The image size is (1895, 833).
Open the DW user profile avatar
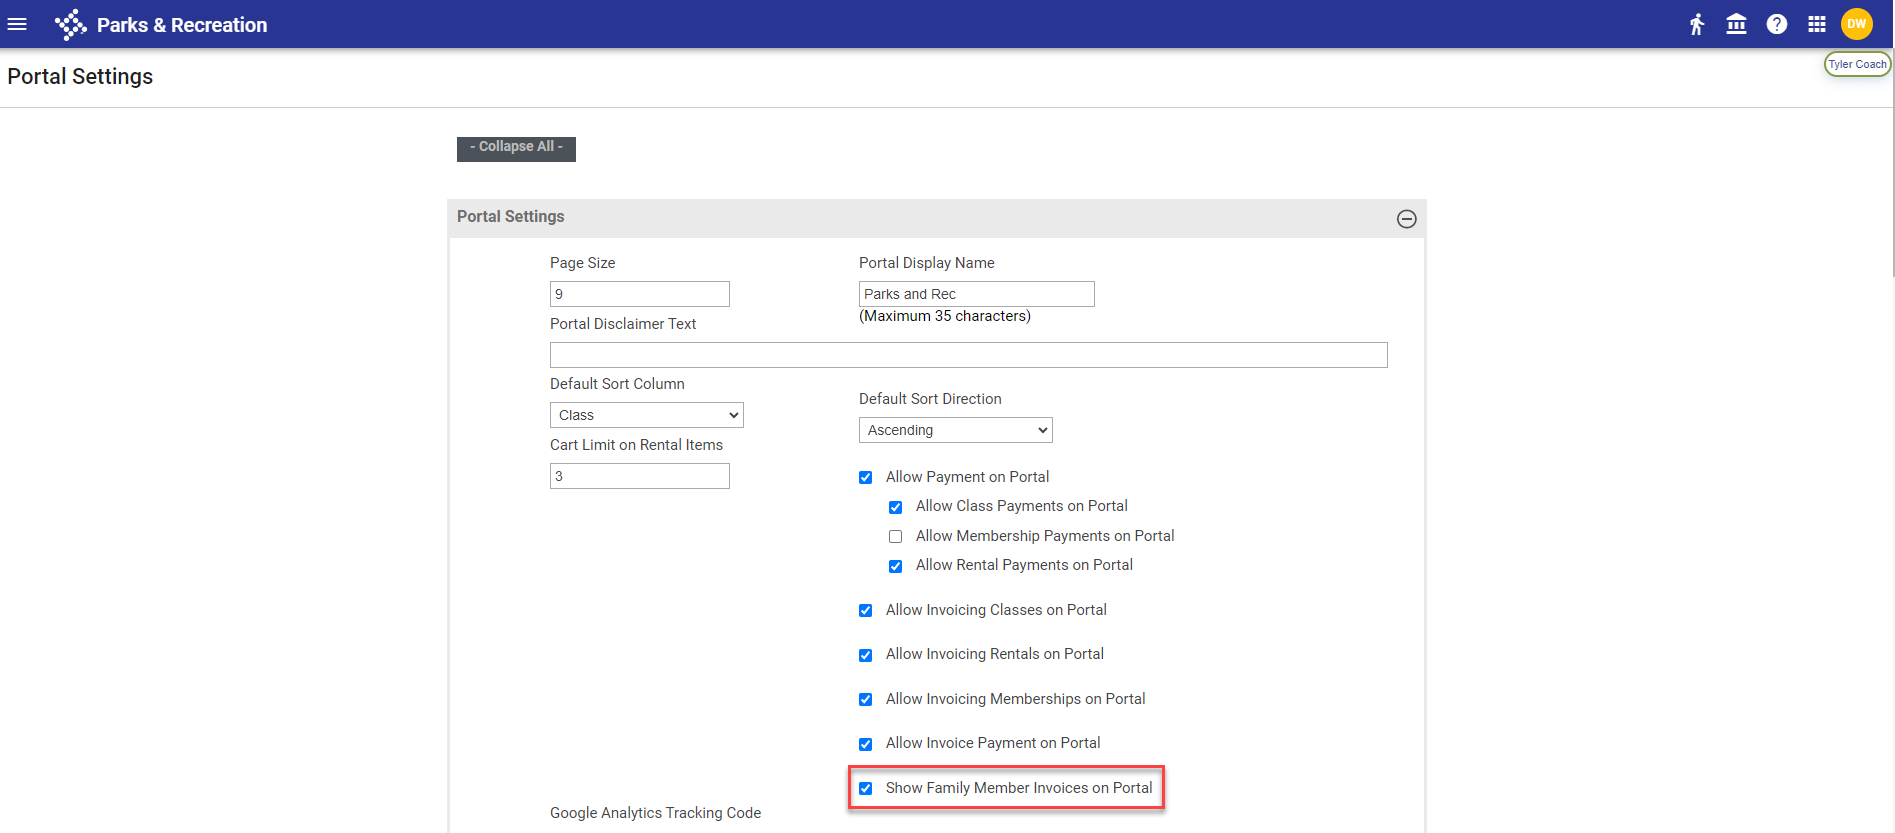coord(1857,24)
